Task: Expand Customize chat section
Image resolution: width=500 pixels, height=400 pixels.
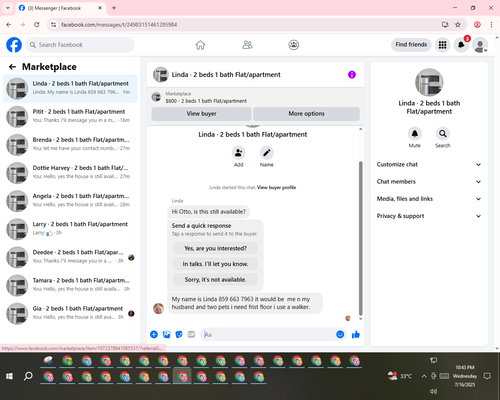Action: (429, 164)
